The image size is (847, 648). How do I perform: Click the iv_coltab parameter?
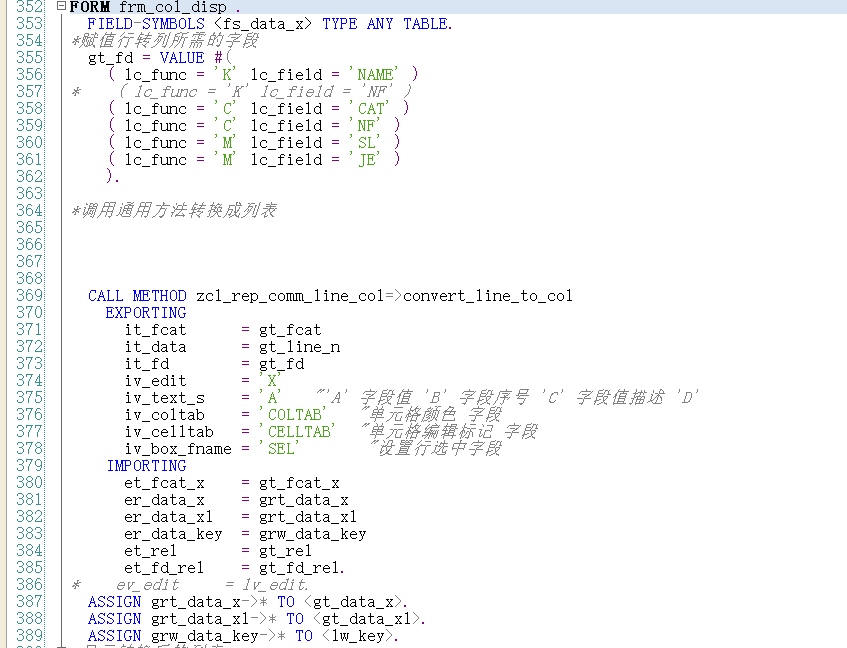[164, 415]
